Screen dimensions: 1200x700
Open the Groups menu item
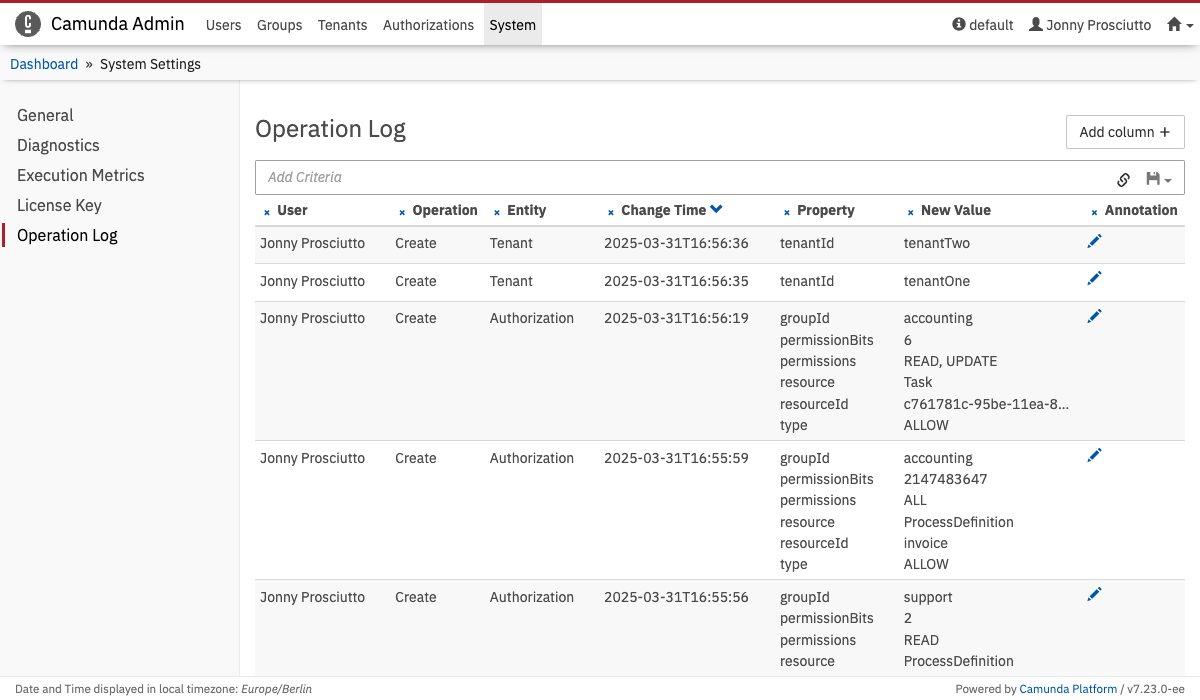click(279, 25)
